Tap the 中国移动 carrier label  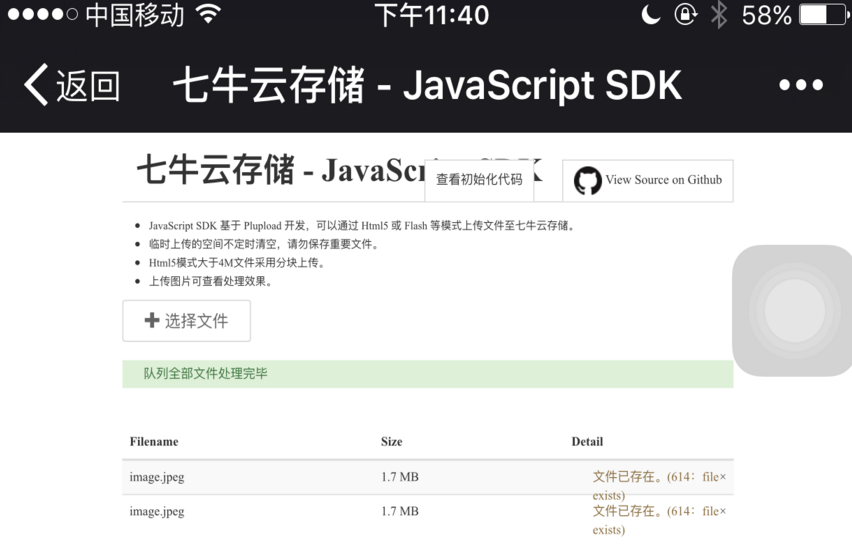click(x=135, y=15)
